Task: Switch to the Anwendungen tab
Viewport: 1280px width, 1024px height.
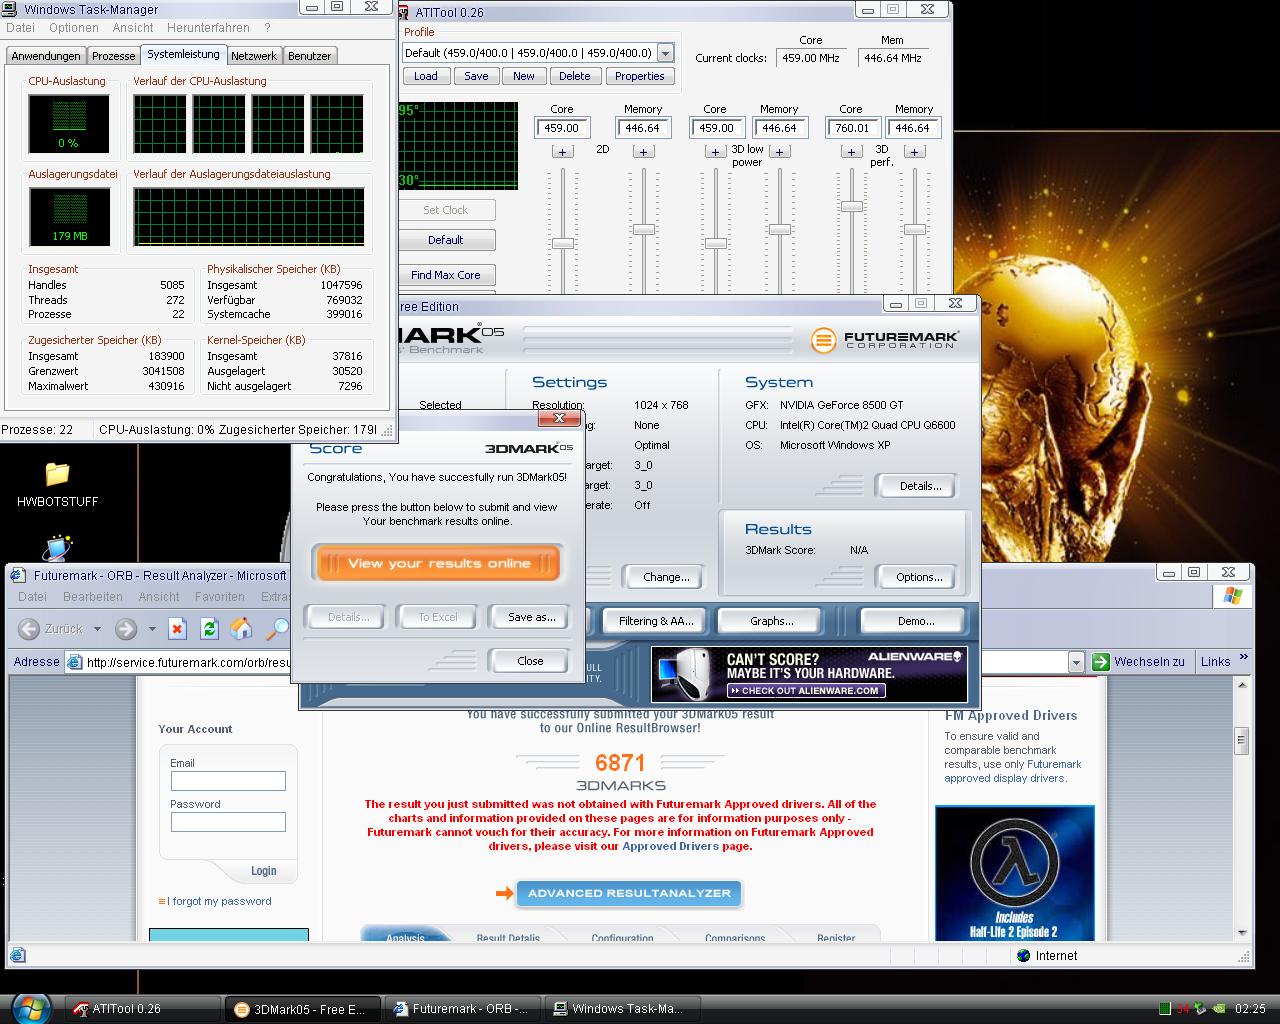Action: (46, 56)
